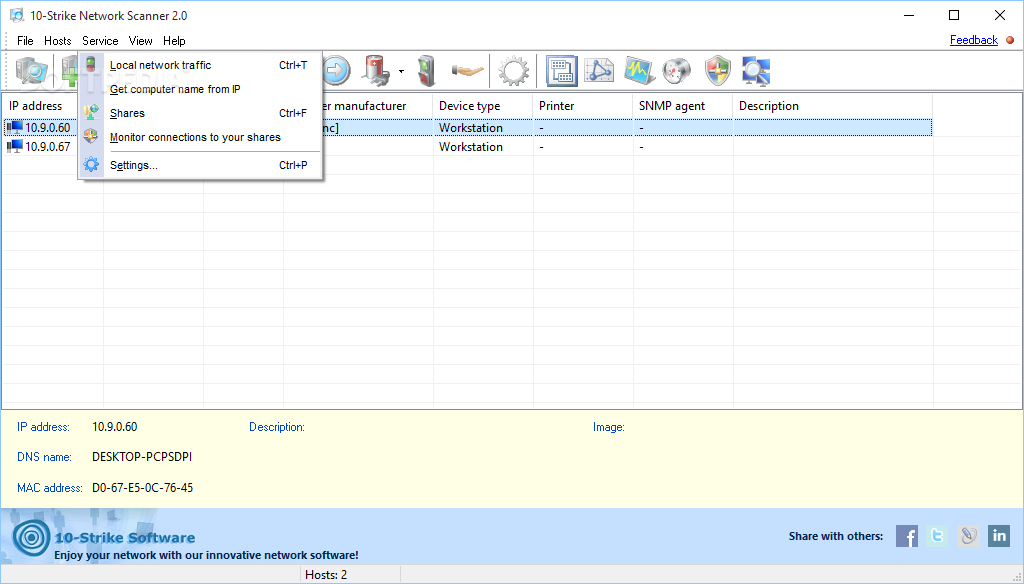Click the traffic light toolbar icon

426,71
